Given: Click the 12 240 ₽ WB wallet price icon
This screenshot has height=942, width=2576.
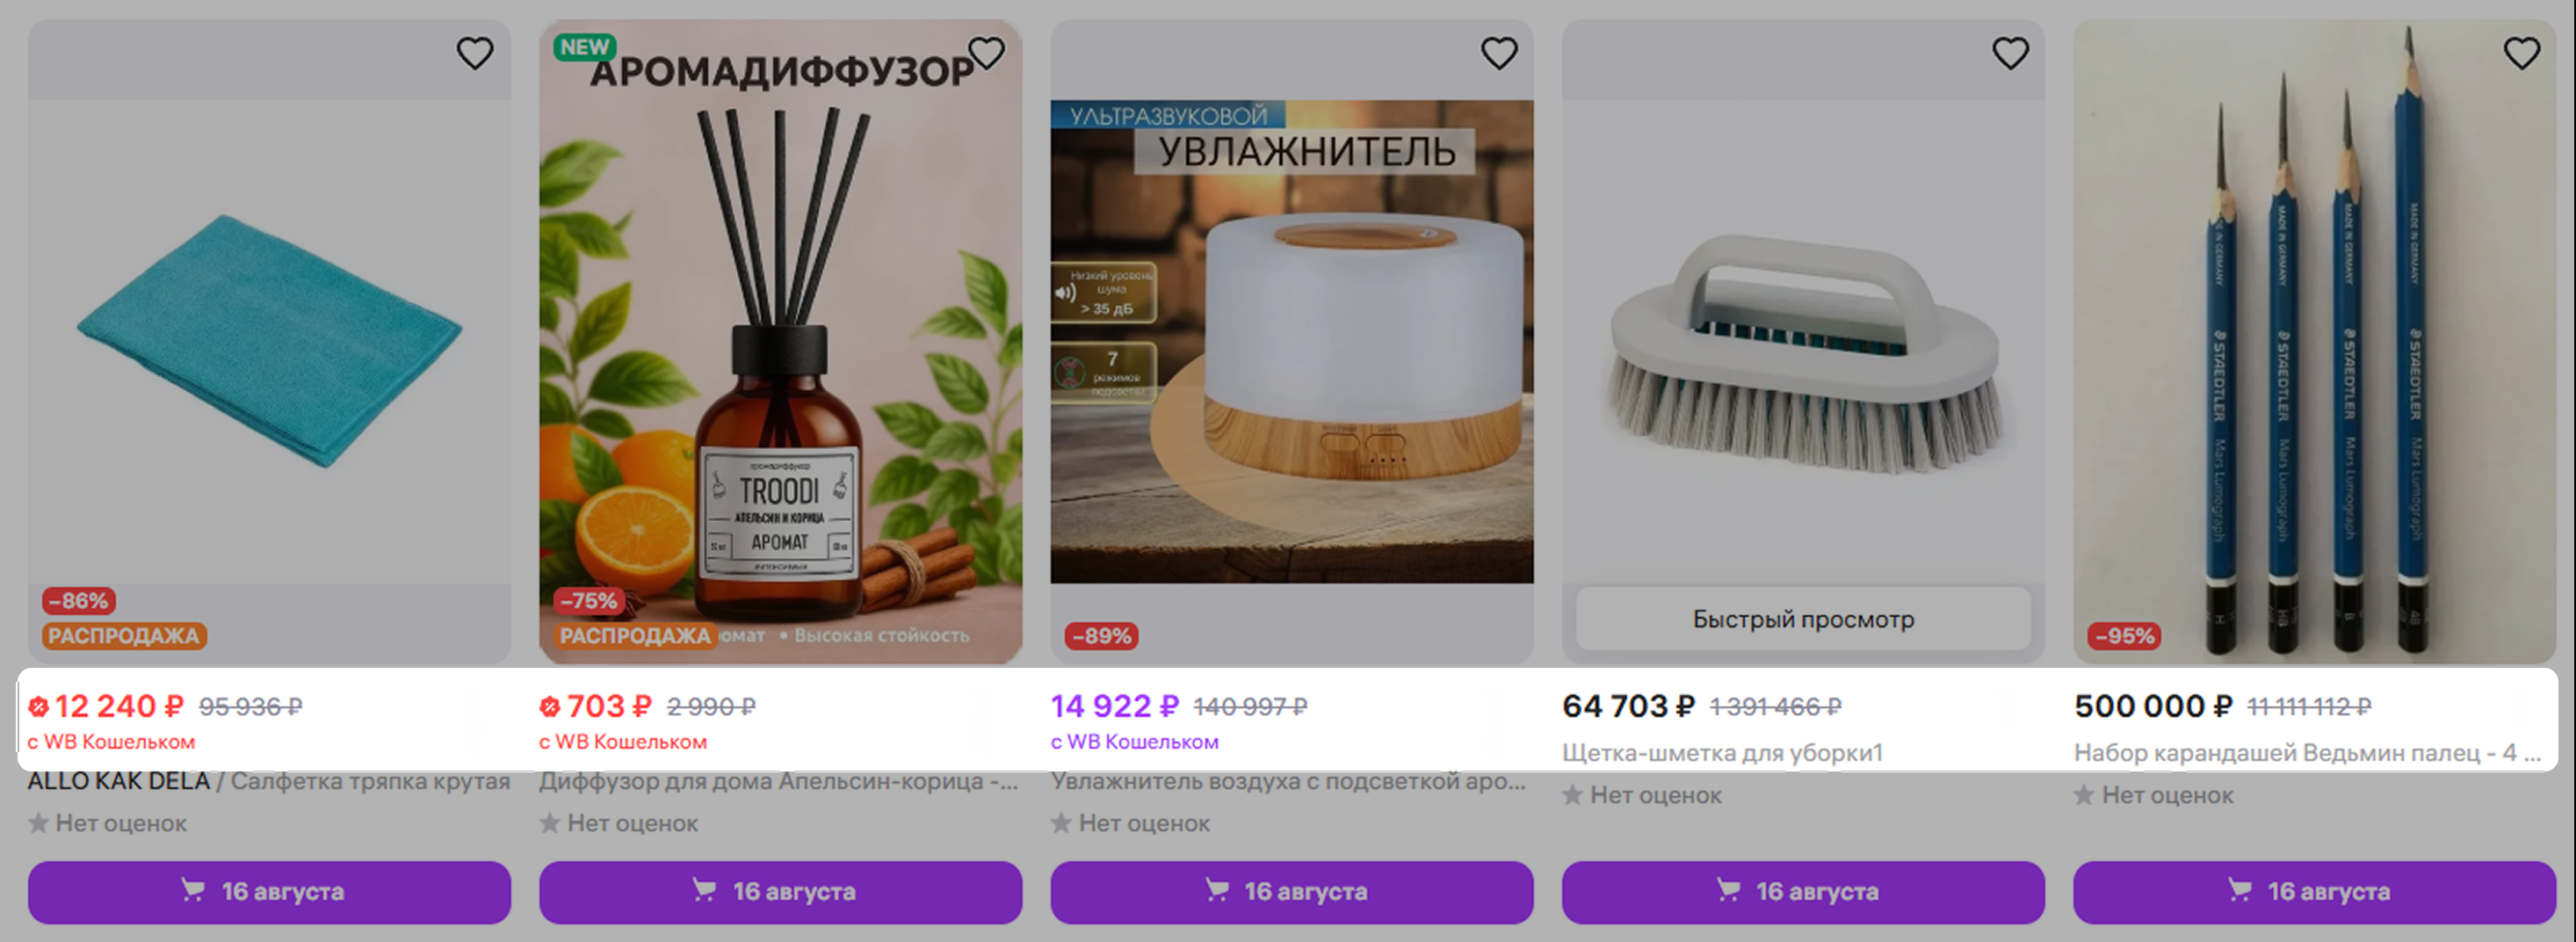Looking at the screenshot, I should point(39,707).
